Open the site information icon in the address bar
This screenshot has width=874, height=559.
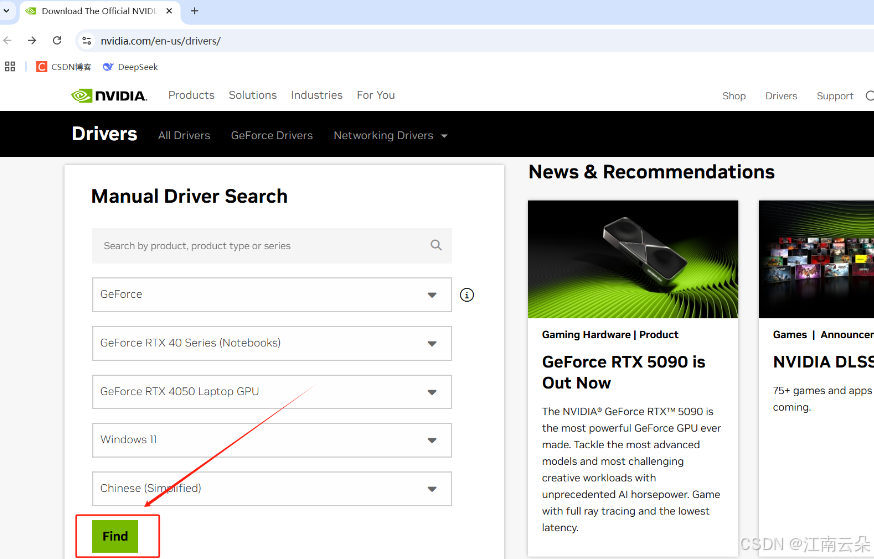coord(86,41)
